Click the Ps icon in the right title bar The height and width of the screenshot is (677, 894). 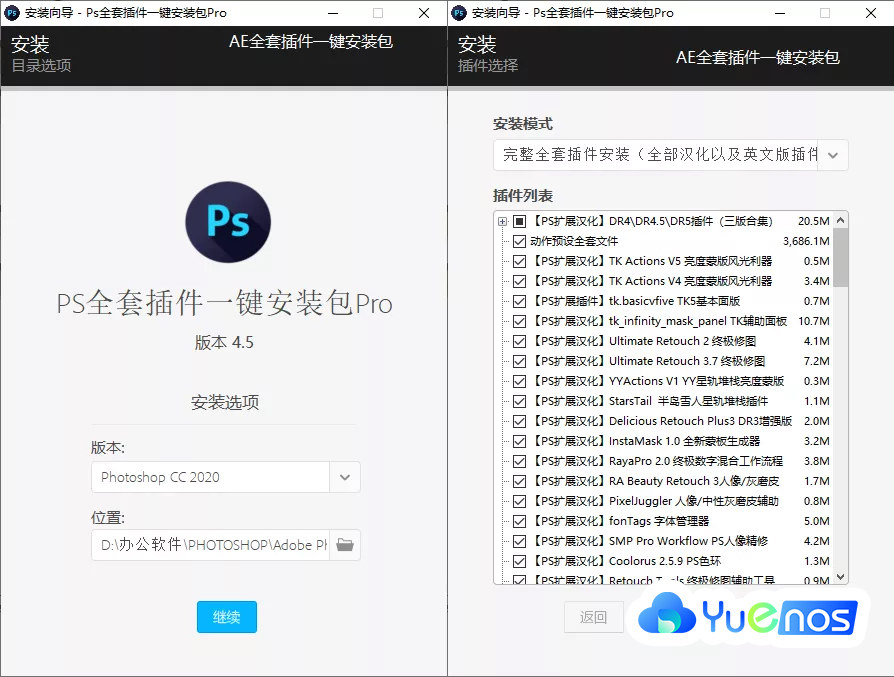[458, 13]
